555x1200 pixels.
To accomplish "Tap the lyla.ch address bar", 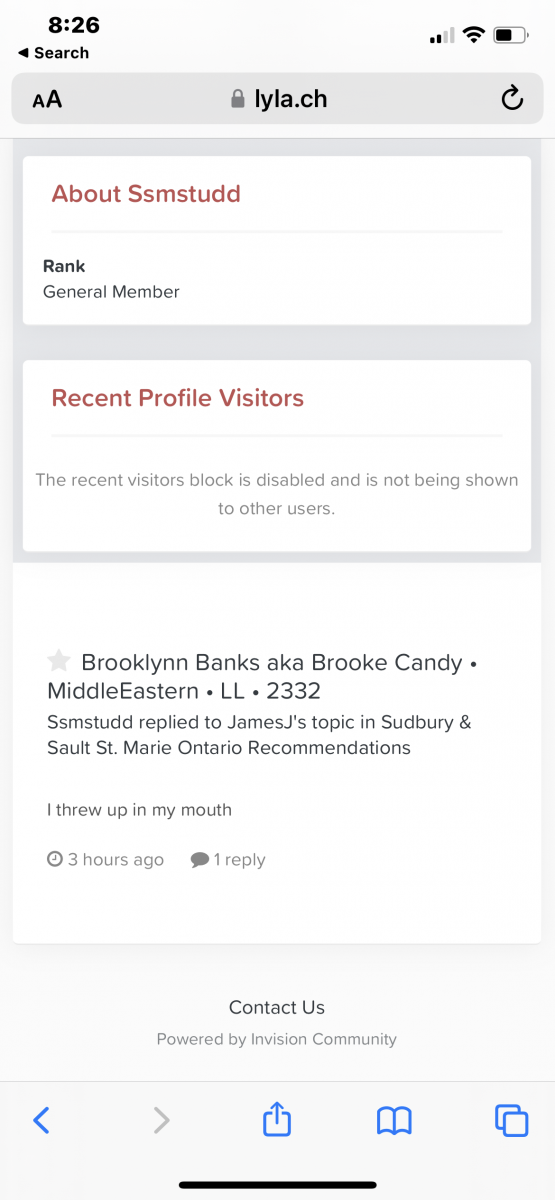I will point(277,98).
